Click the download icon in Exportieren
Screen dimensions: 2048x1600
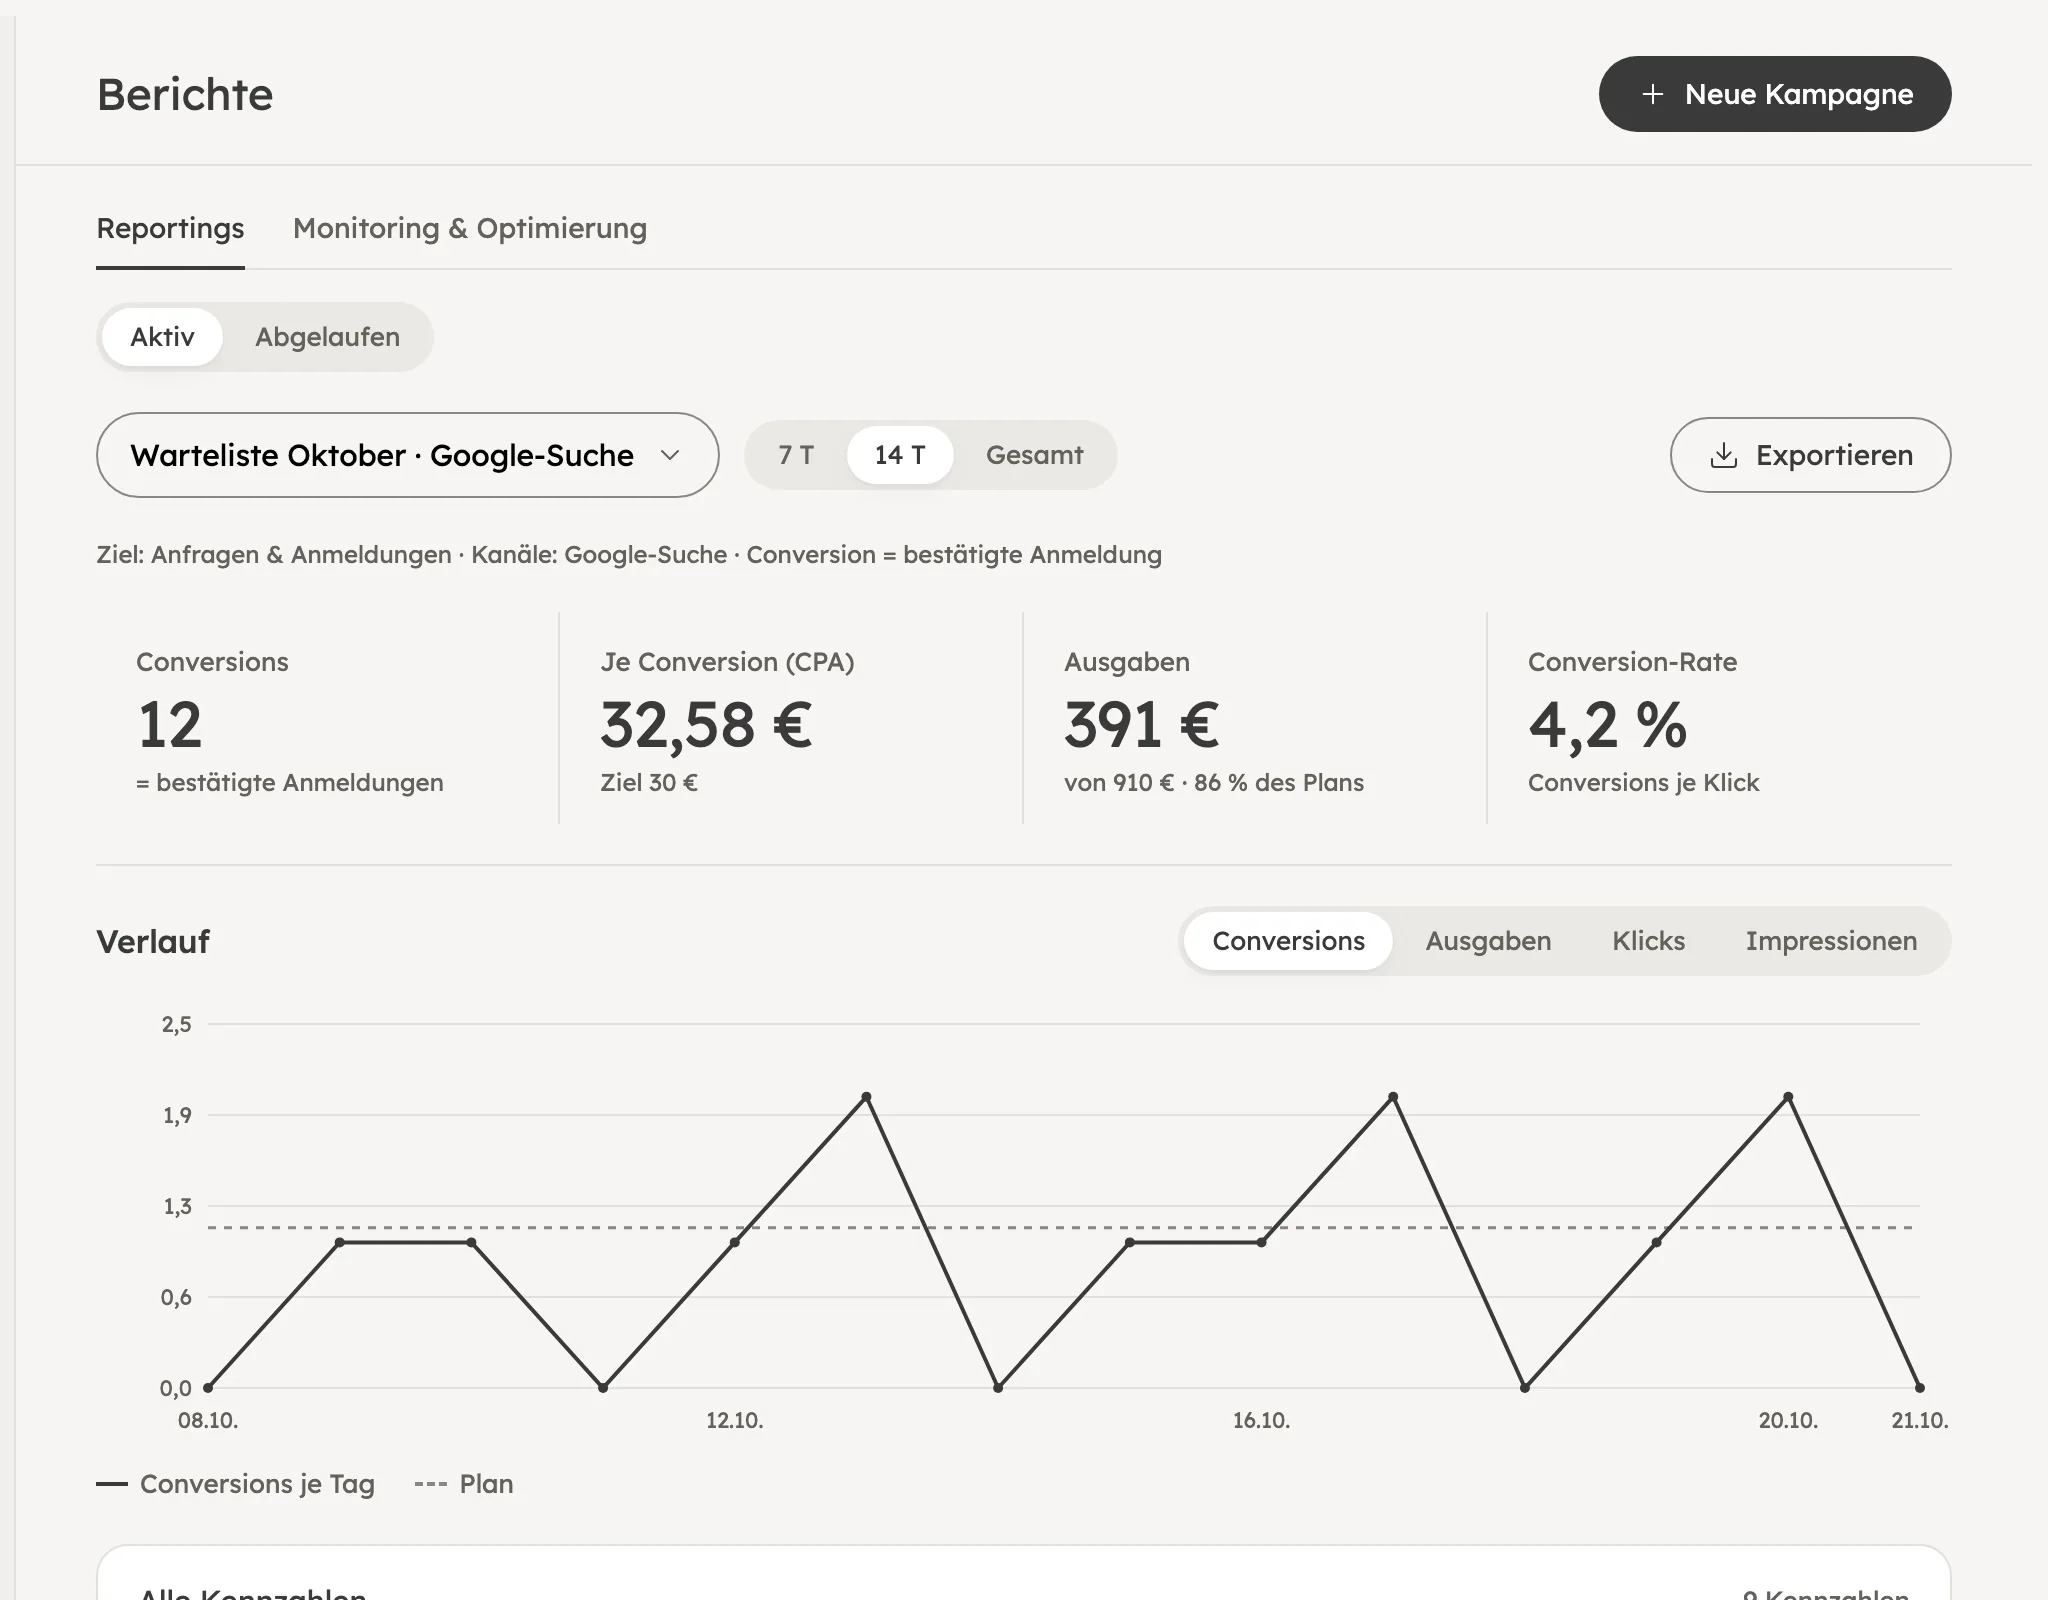(1723, 456)
